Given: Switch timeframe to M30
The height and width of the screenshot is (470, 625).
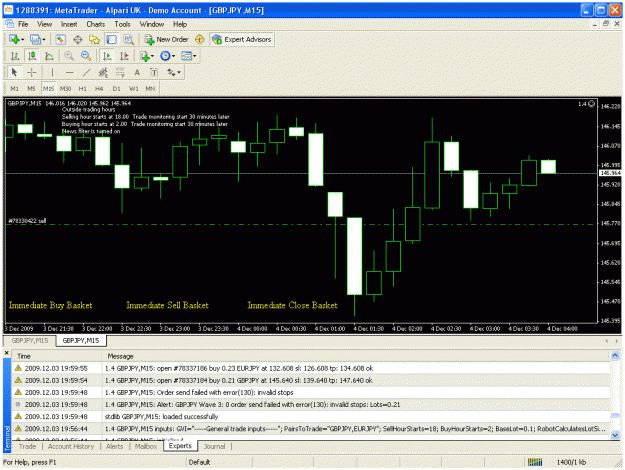Looking at the screenshot, I should pos(65,88).
